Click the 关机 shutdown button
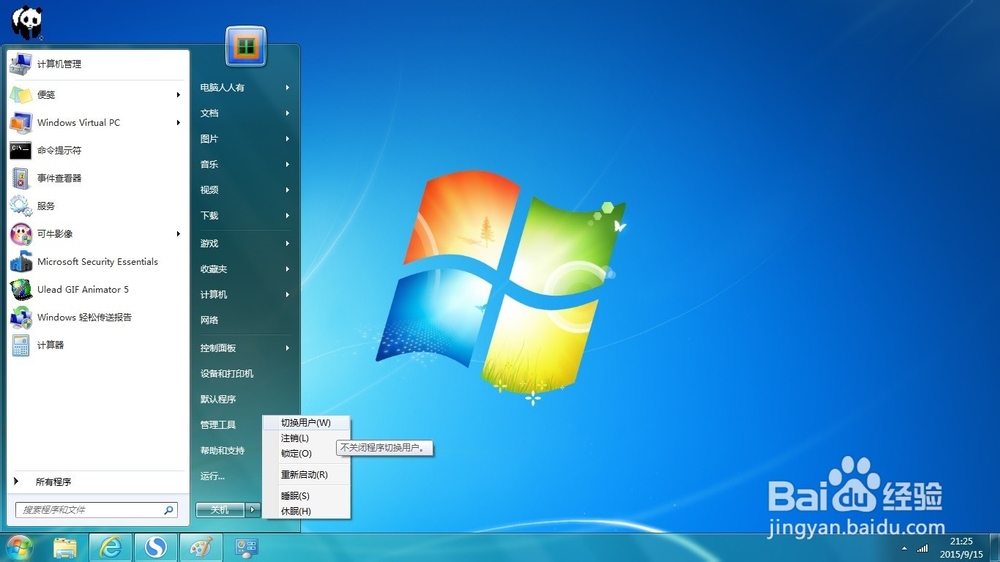Viewport: 1000px width, 562px height. pyautogui.click(x=220, y=509)
